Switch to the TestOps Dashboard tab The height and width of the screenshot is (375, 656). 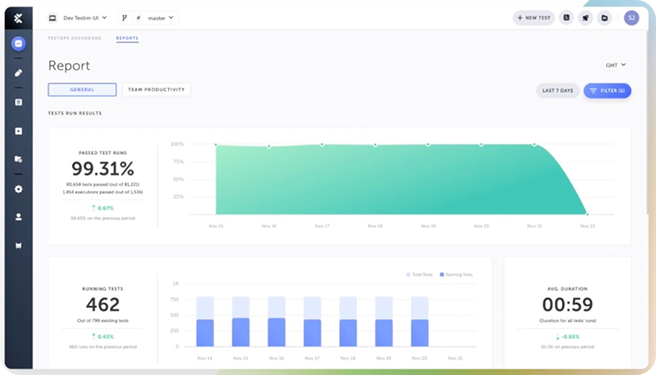74,38
